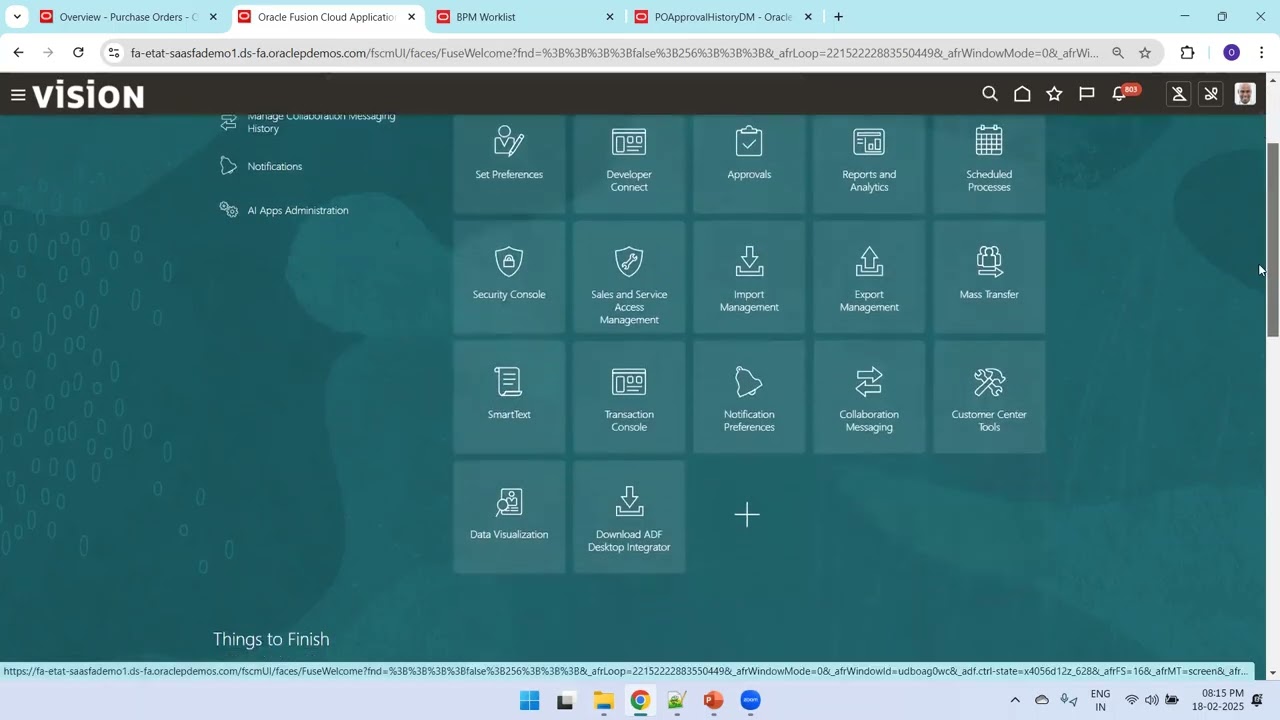Open the browser Extensions puzzle icon

tap(1188, 53)
